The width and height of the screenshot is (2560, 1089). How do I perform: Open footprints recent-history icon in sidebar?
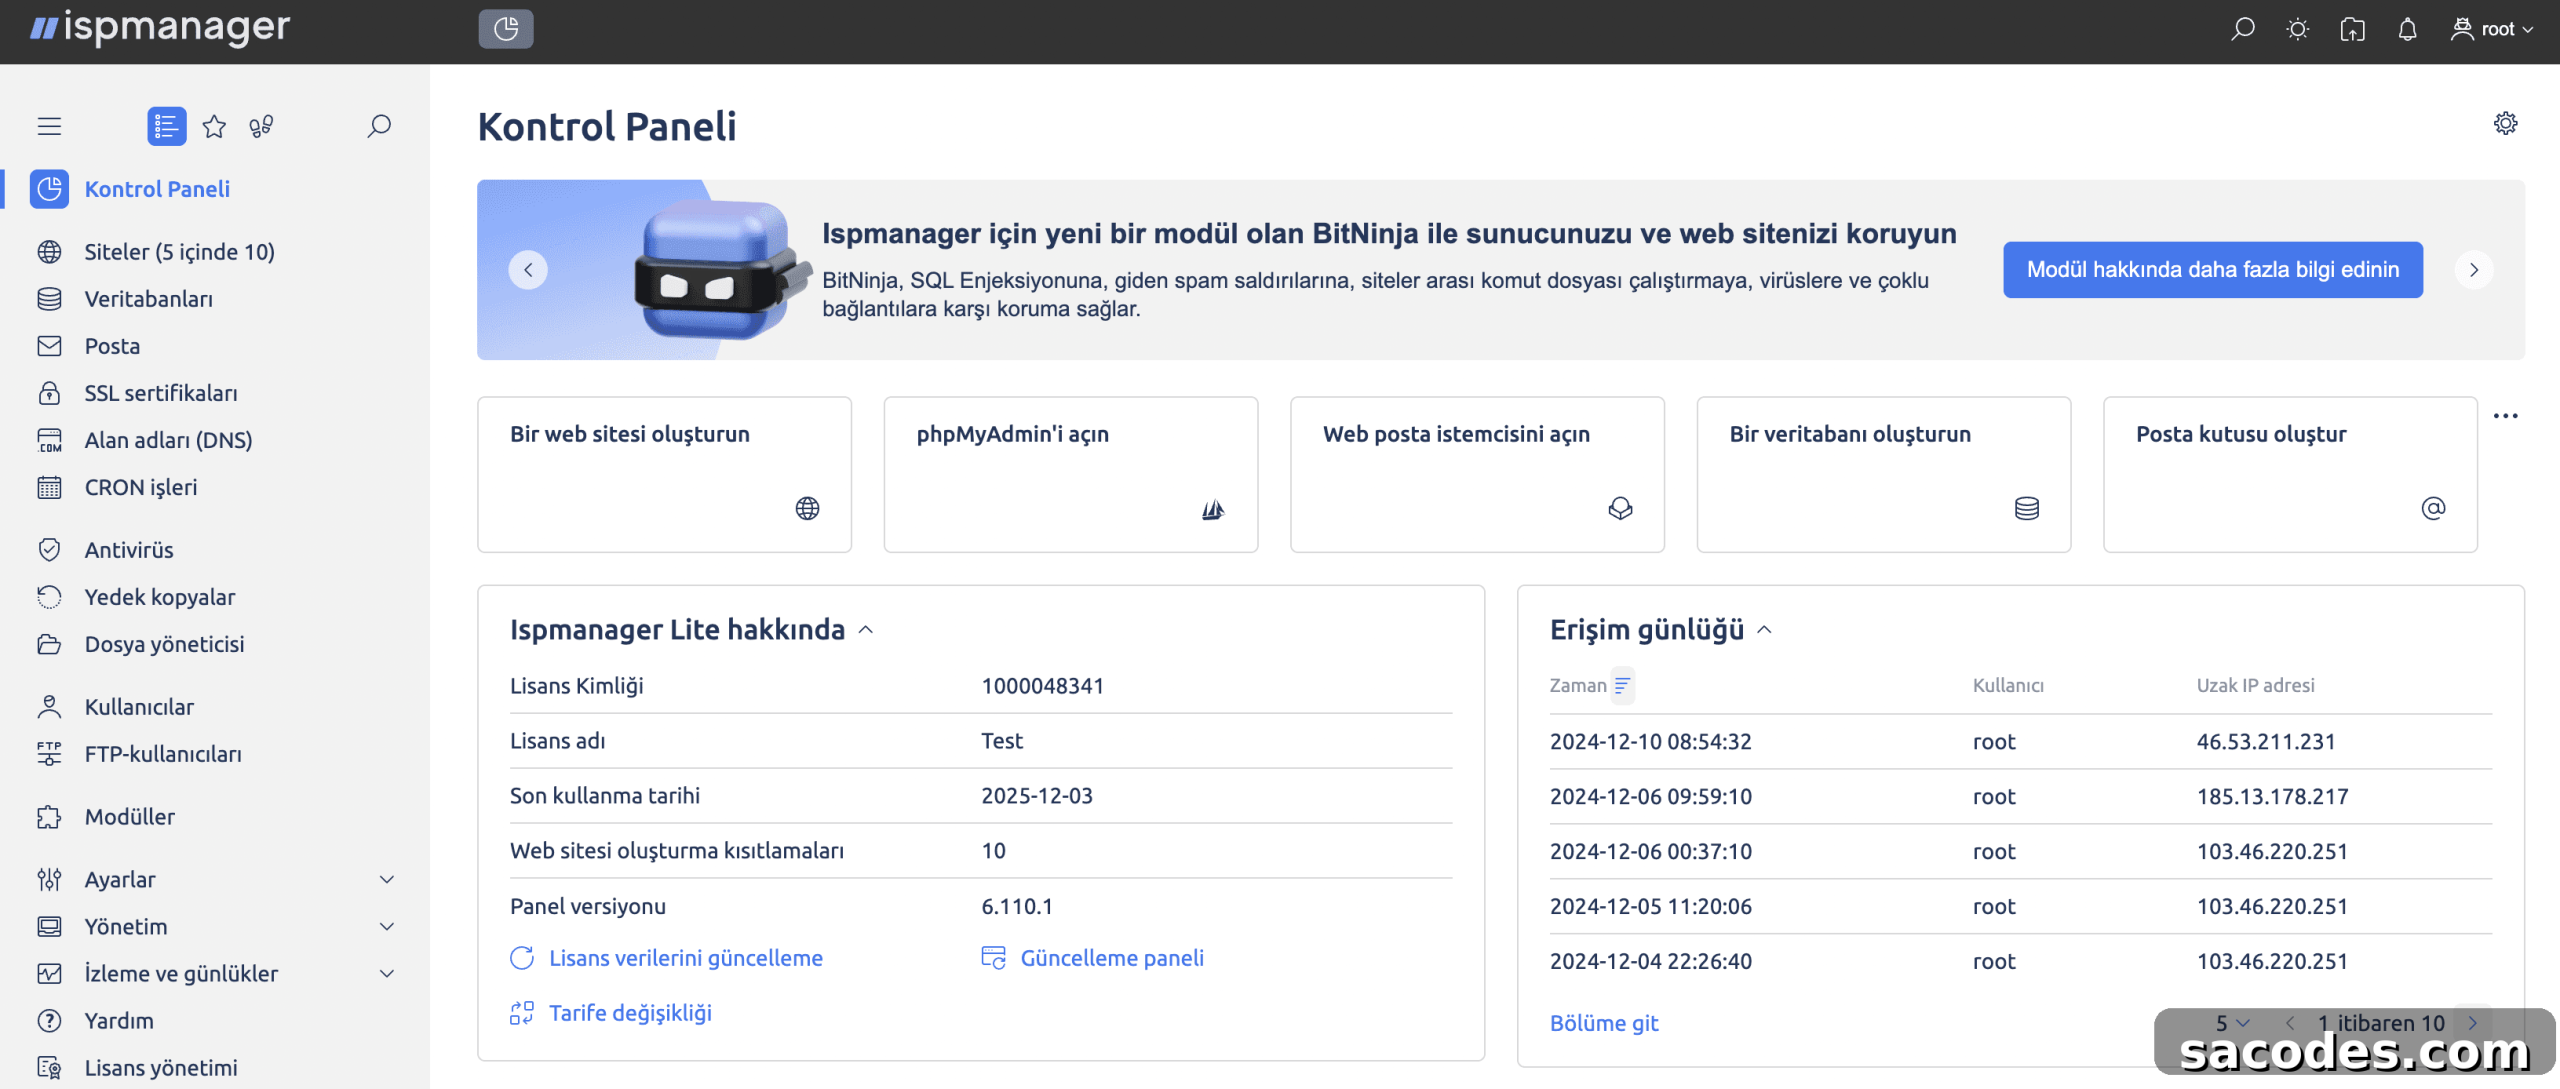pos(261,126)
